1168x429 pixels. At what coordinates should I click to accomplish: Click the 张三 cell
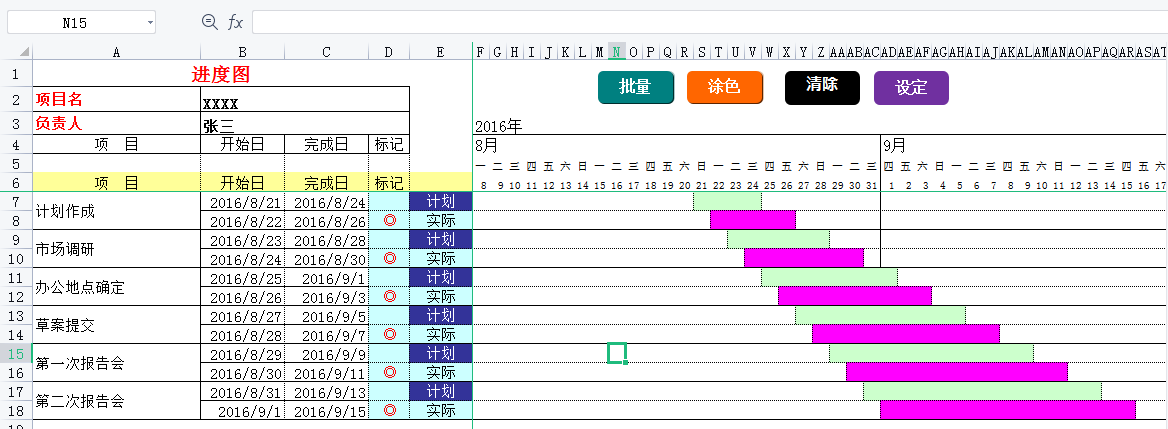click(305, 123)
